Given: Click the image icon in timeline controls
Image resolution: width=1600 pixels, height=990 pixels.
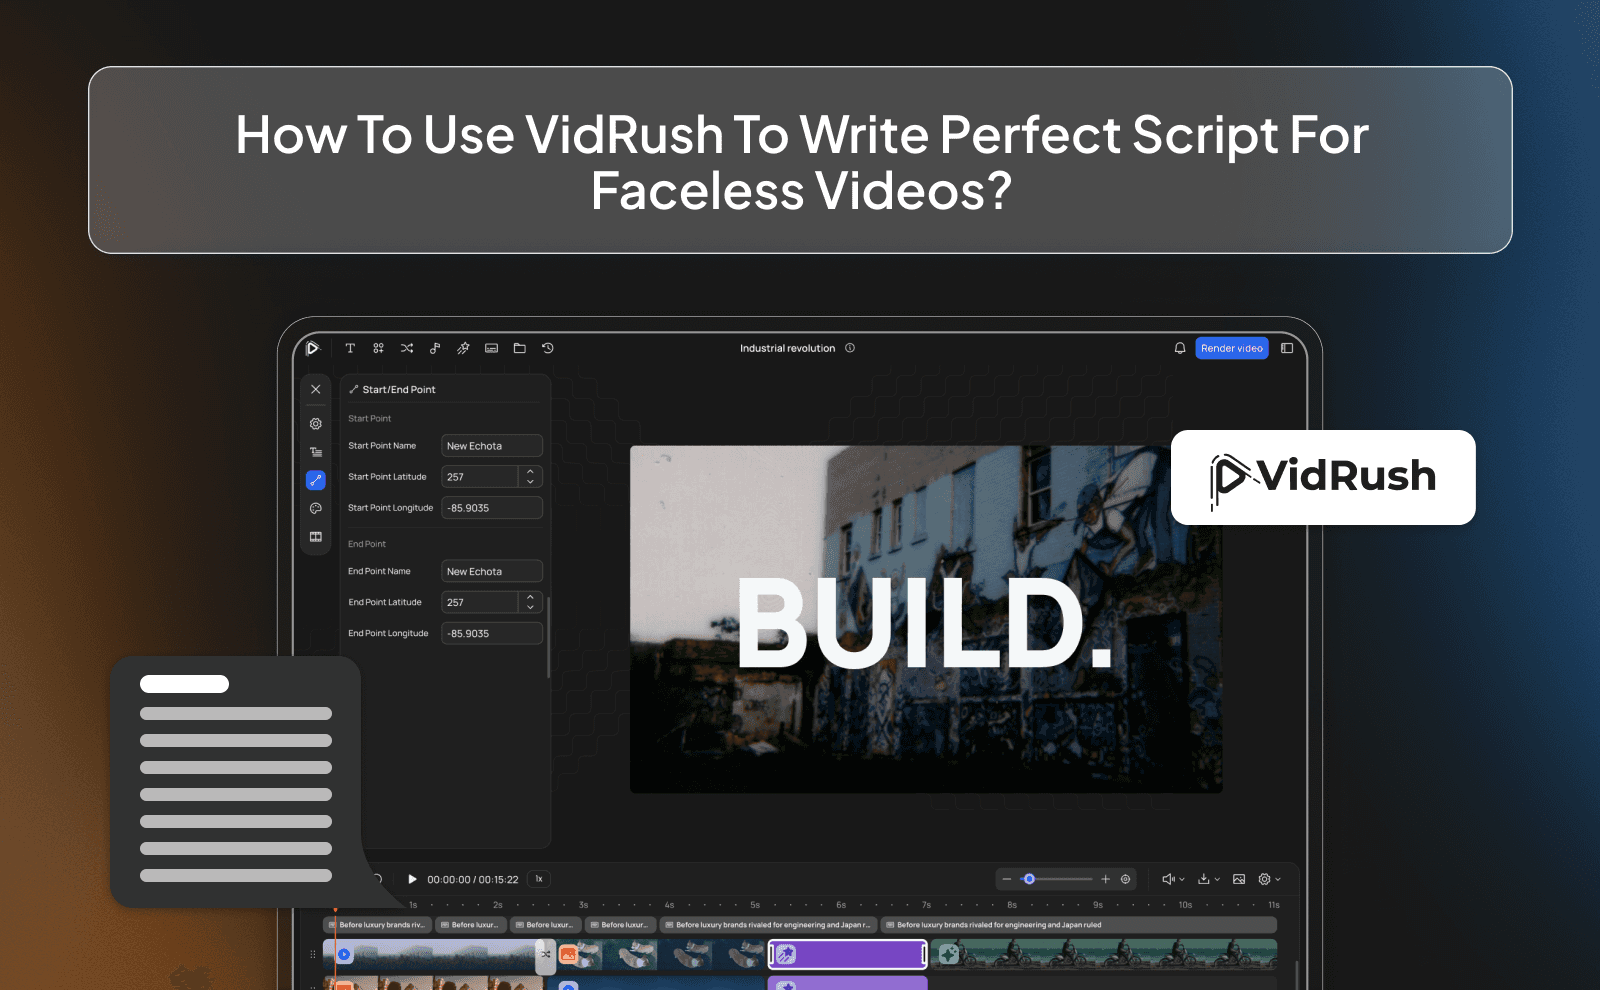Looking at the screenshot, I should click(1239, 879).
